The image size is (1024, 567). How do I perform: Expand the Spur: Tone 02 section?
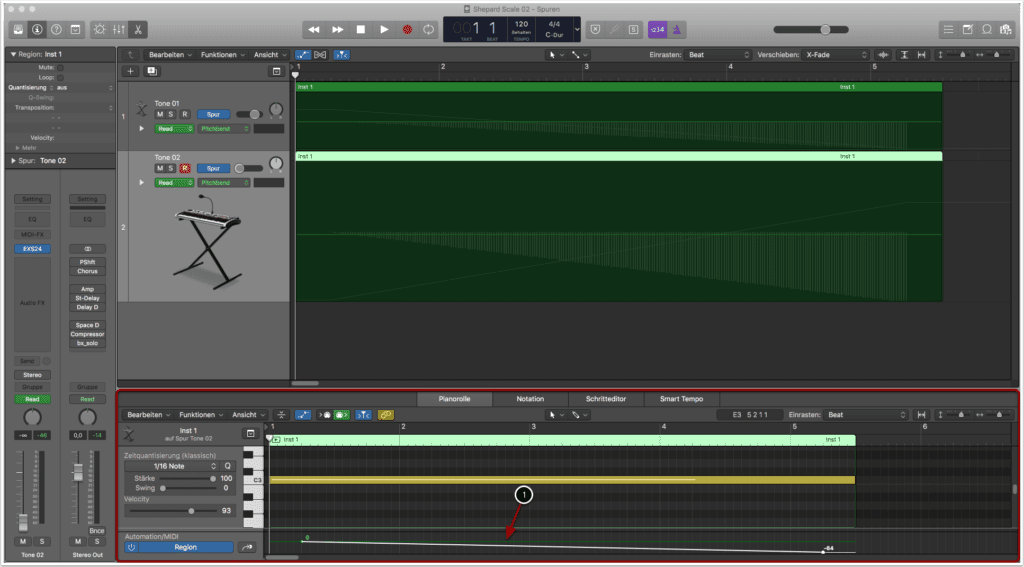(x=13, y=160)
